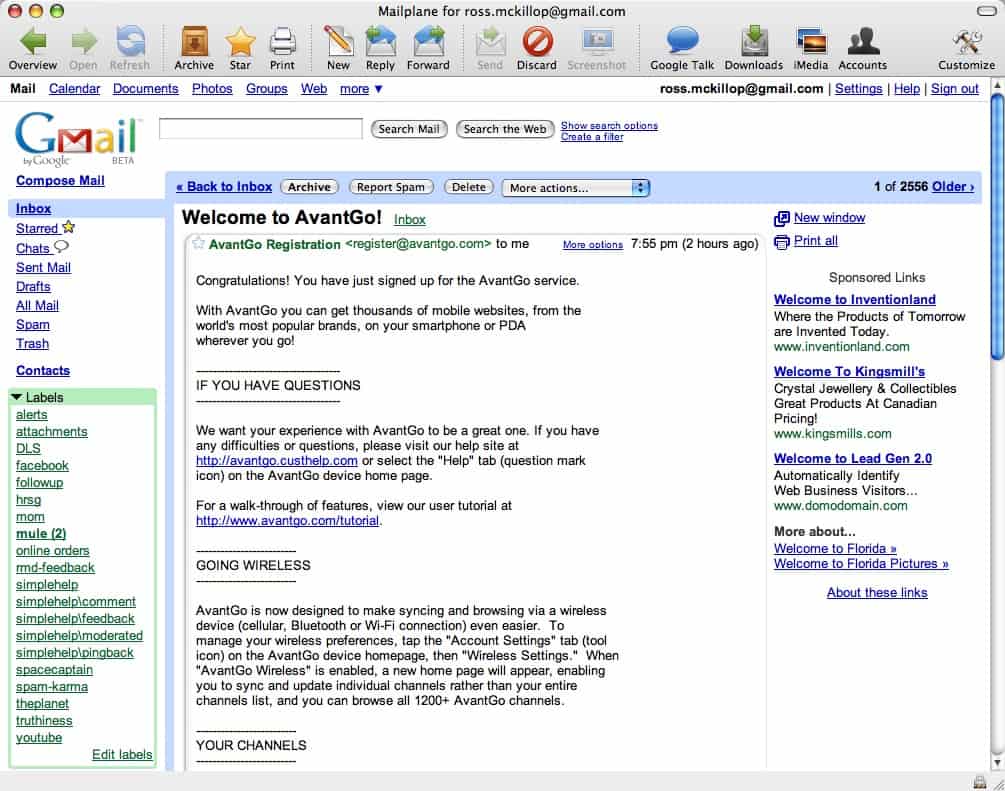Click the scrollbar down arrow
This screenshot has height=791, width=1005.
tap(997, 763)
